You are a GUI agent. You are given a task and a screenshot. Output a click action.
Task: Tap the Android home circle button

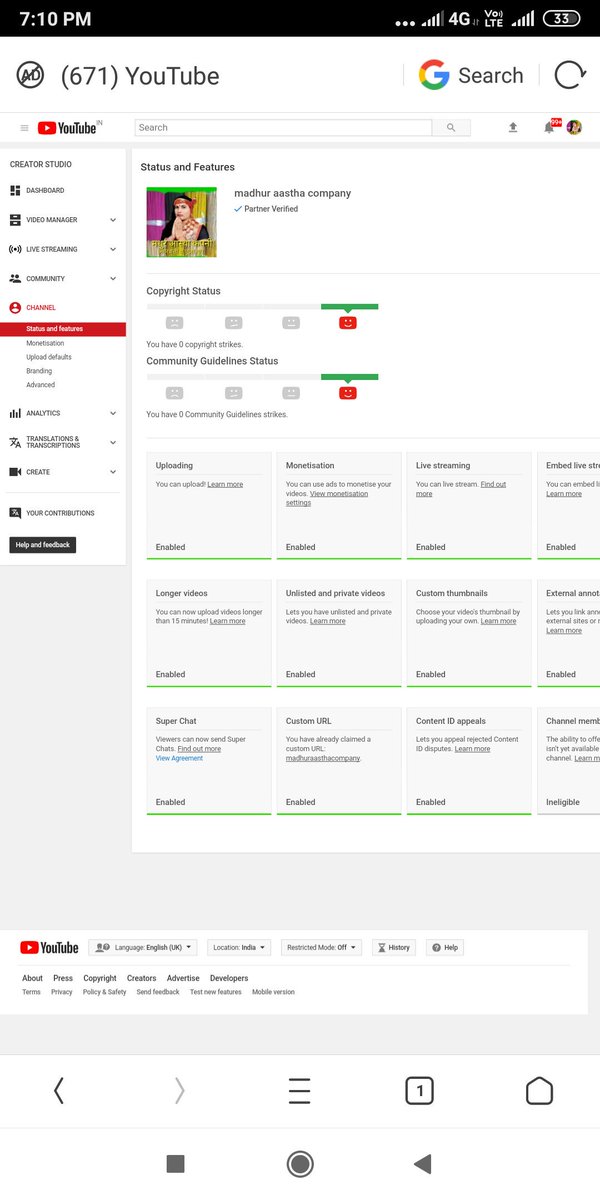coord(299,1163)
